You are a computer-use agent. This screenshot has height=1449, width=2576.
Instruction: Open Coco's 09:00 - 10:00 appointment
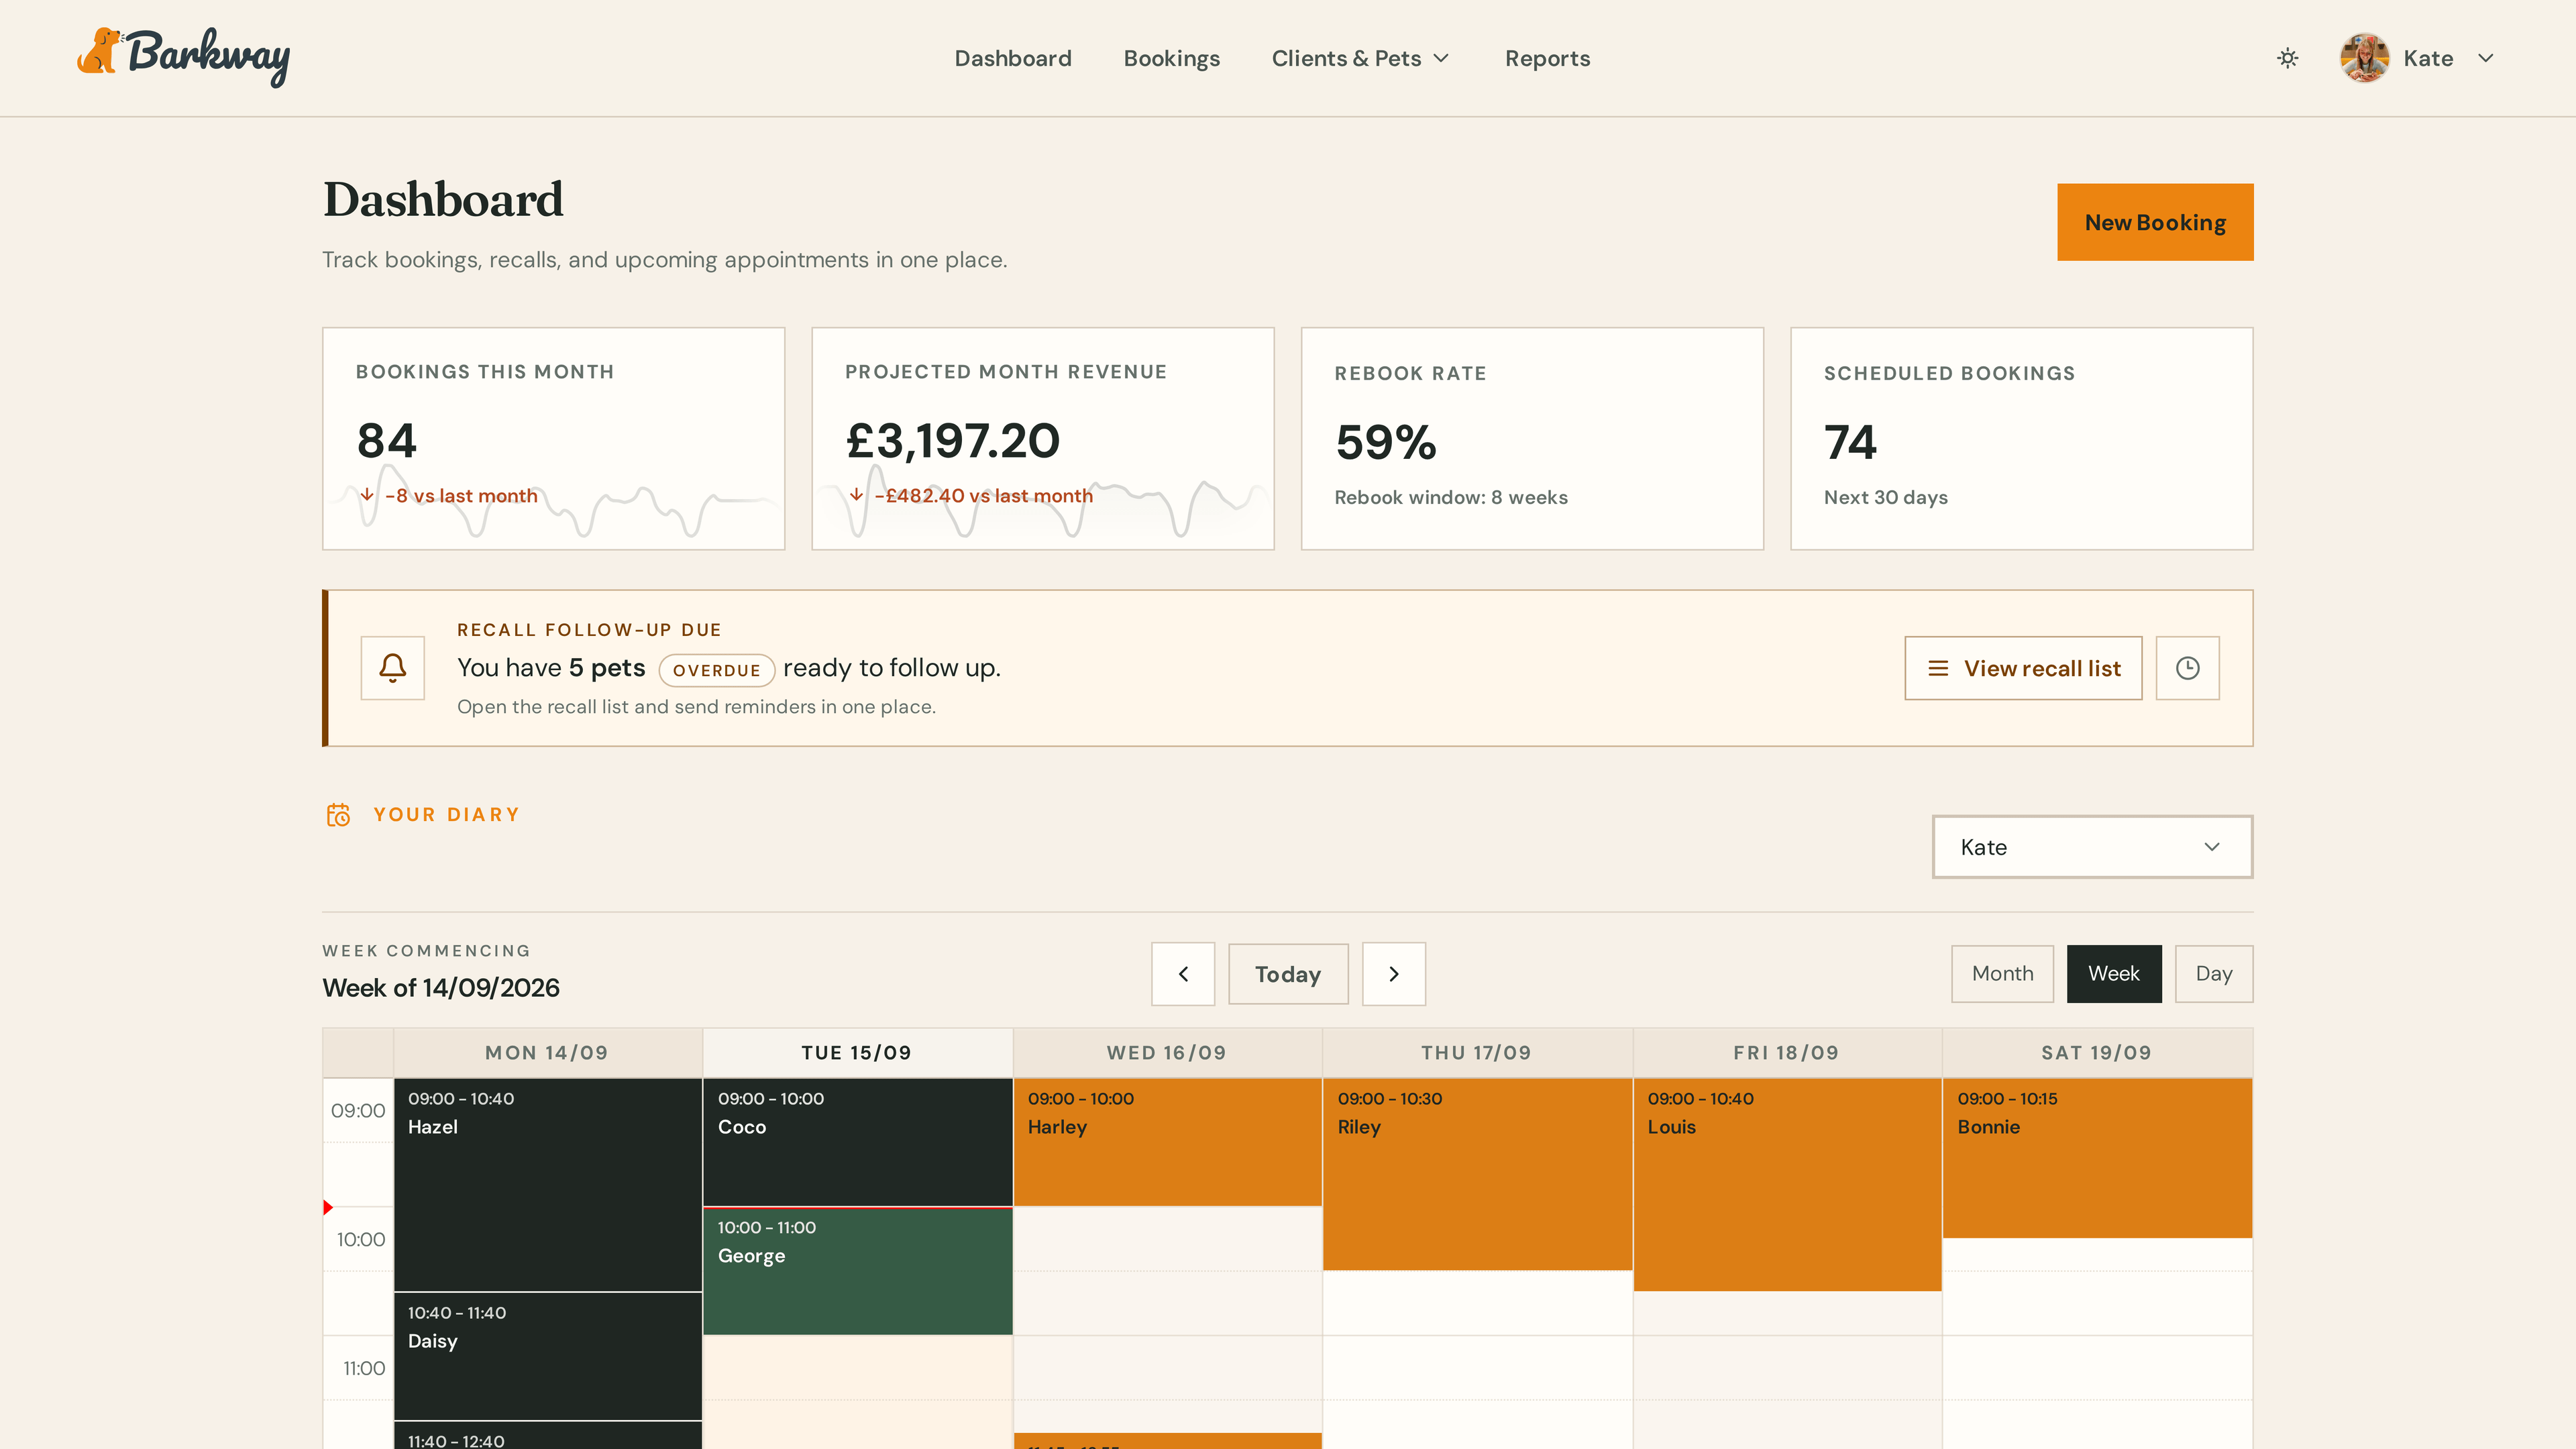[858, 1142]
